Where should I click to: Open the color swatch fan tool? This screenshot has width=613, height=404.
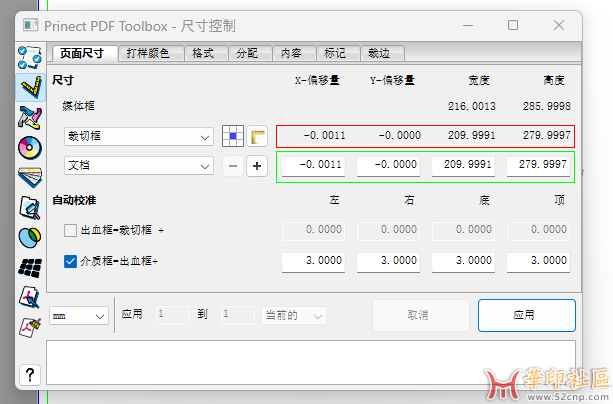(x=30, y=178)
